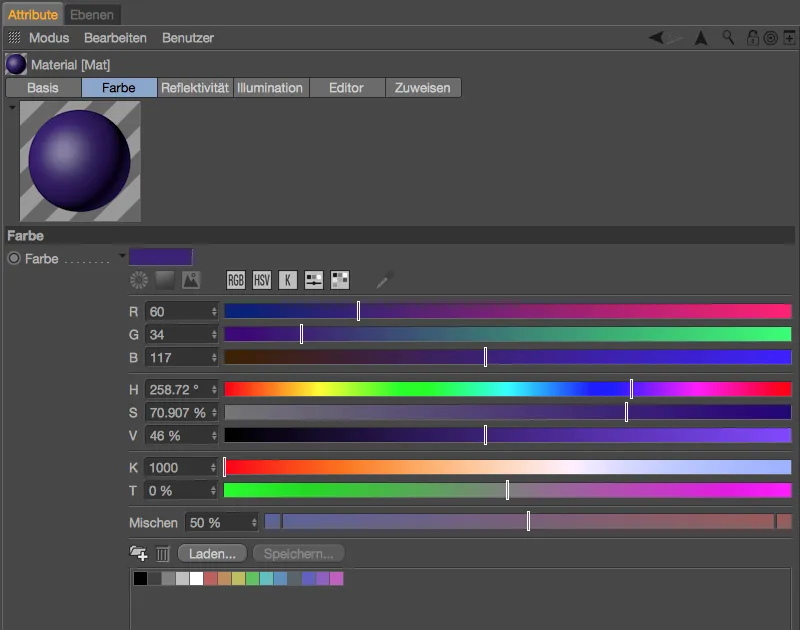The width and height of the screenshot is (800, 630).
Task: Select the Farbe tab
Action: (x=119, y=88)
